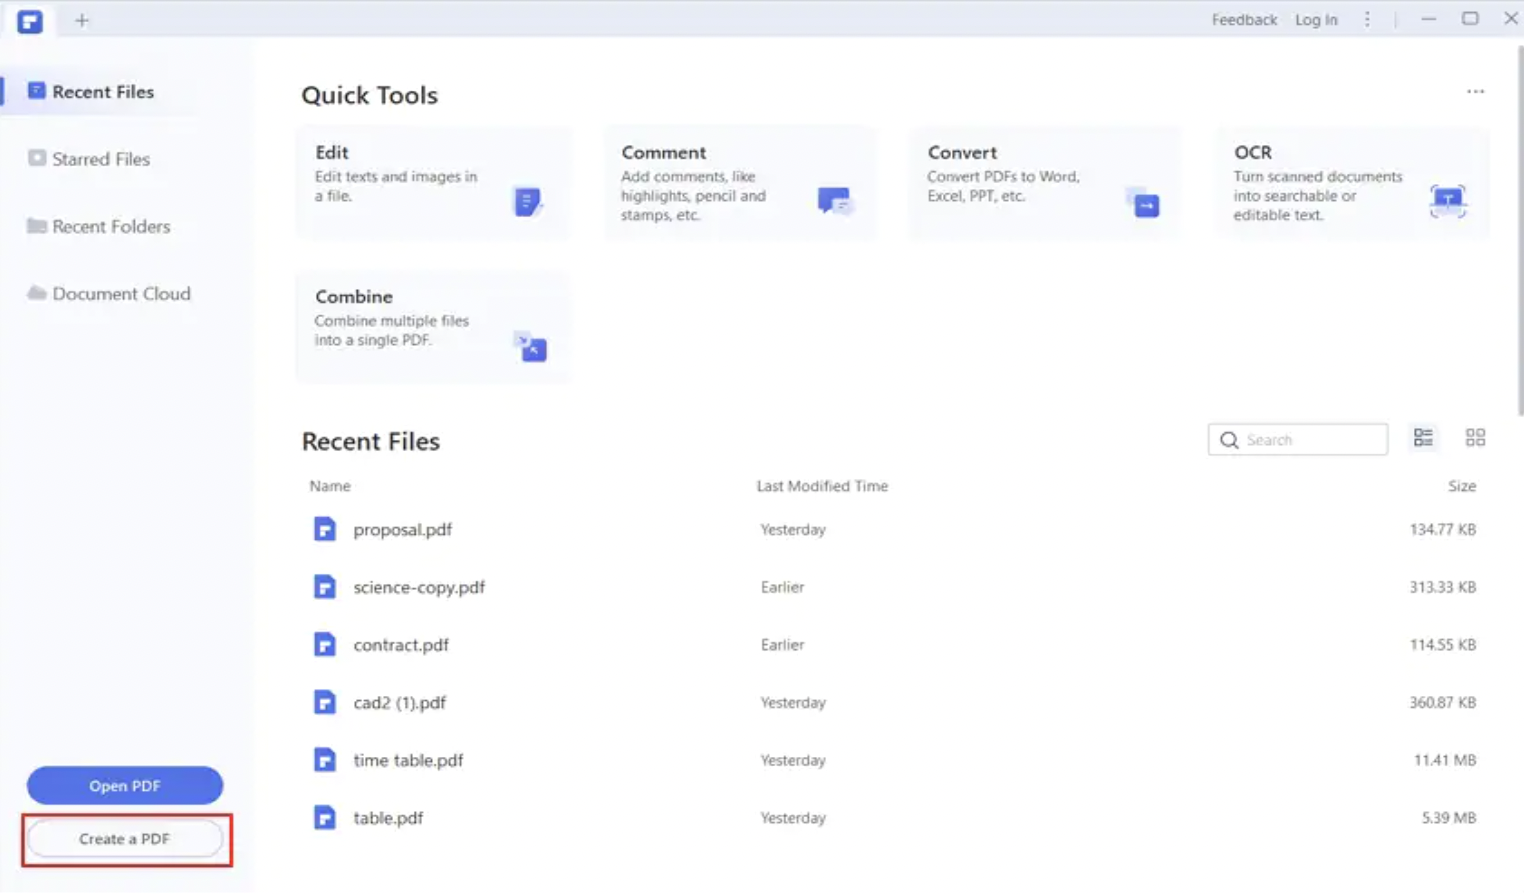This screenshot has height=894, width=1524.
Task: Click the PDFelement app logo icon
Action: pyautogui.click(x=30, y=20)
